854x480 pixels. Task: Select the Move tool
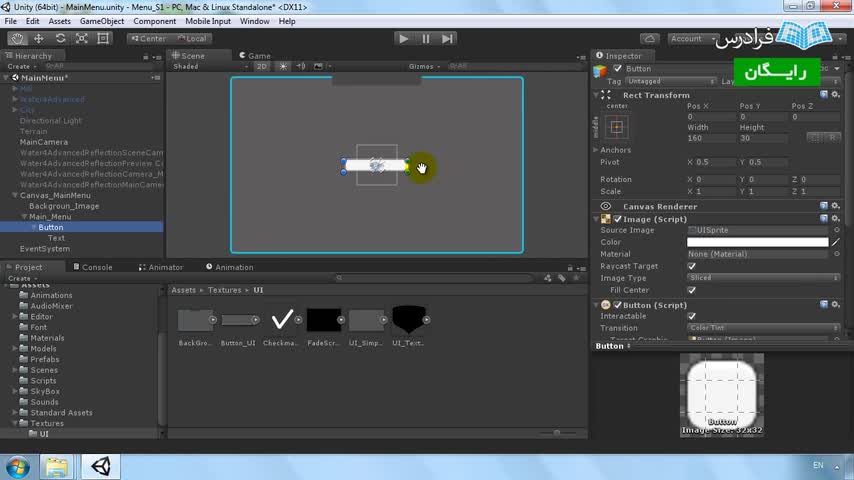(x=39, y=39)
